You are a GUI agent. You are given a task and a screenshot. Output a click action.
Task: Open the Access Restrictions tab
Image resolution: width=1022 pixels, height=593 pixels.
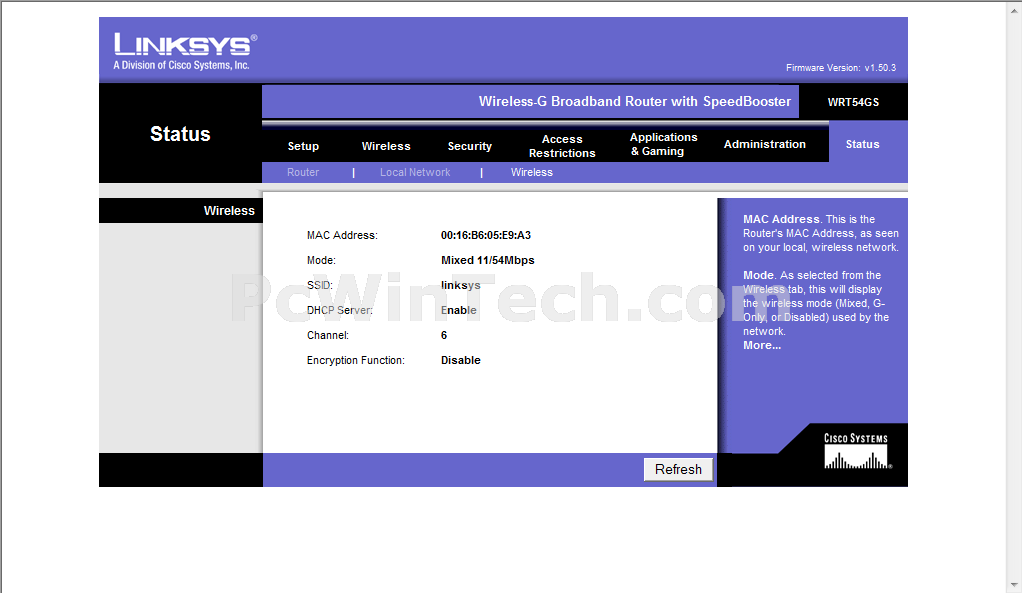(x=562, y=146)
